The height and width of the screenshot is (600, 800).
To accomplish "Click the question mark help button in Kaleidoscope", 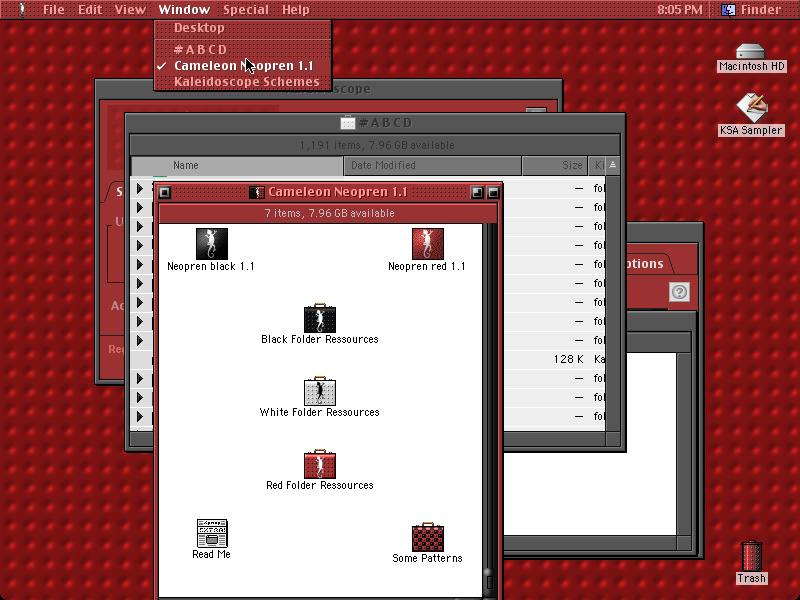I will tap(679, 292).
